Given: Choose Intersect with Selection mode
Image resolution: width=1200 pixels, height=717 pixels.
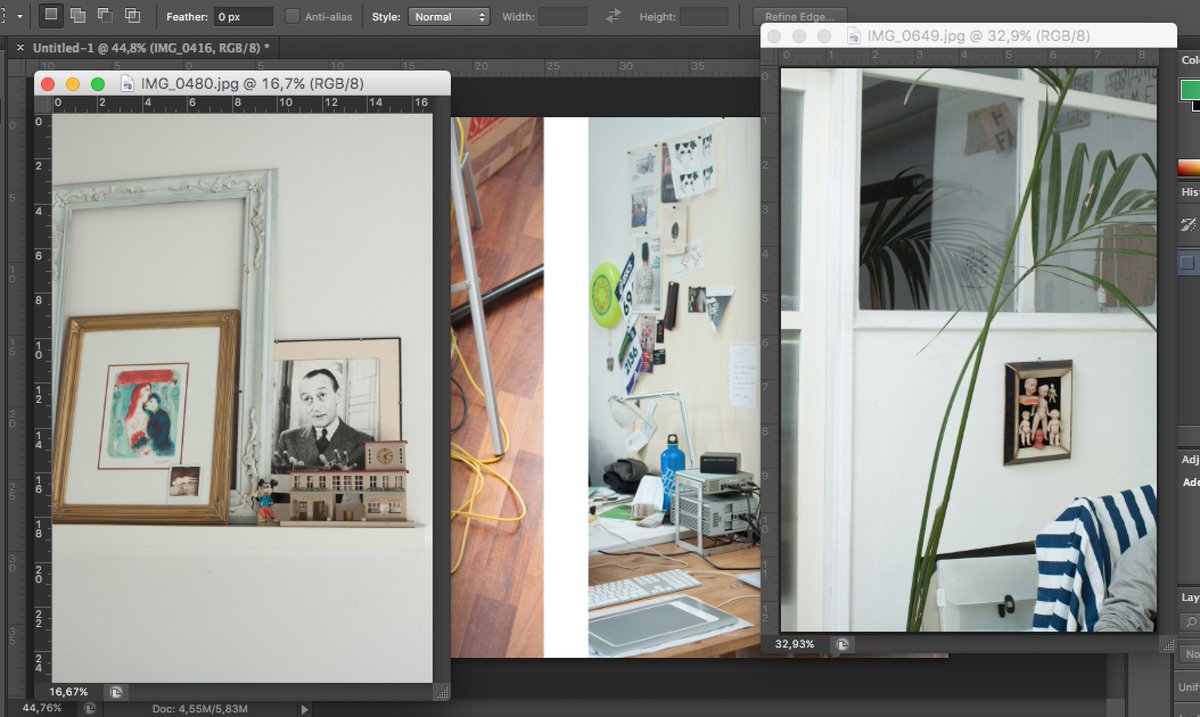Looking at the screenshot, I should [131, 16].
